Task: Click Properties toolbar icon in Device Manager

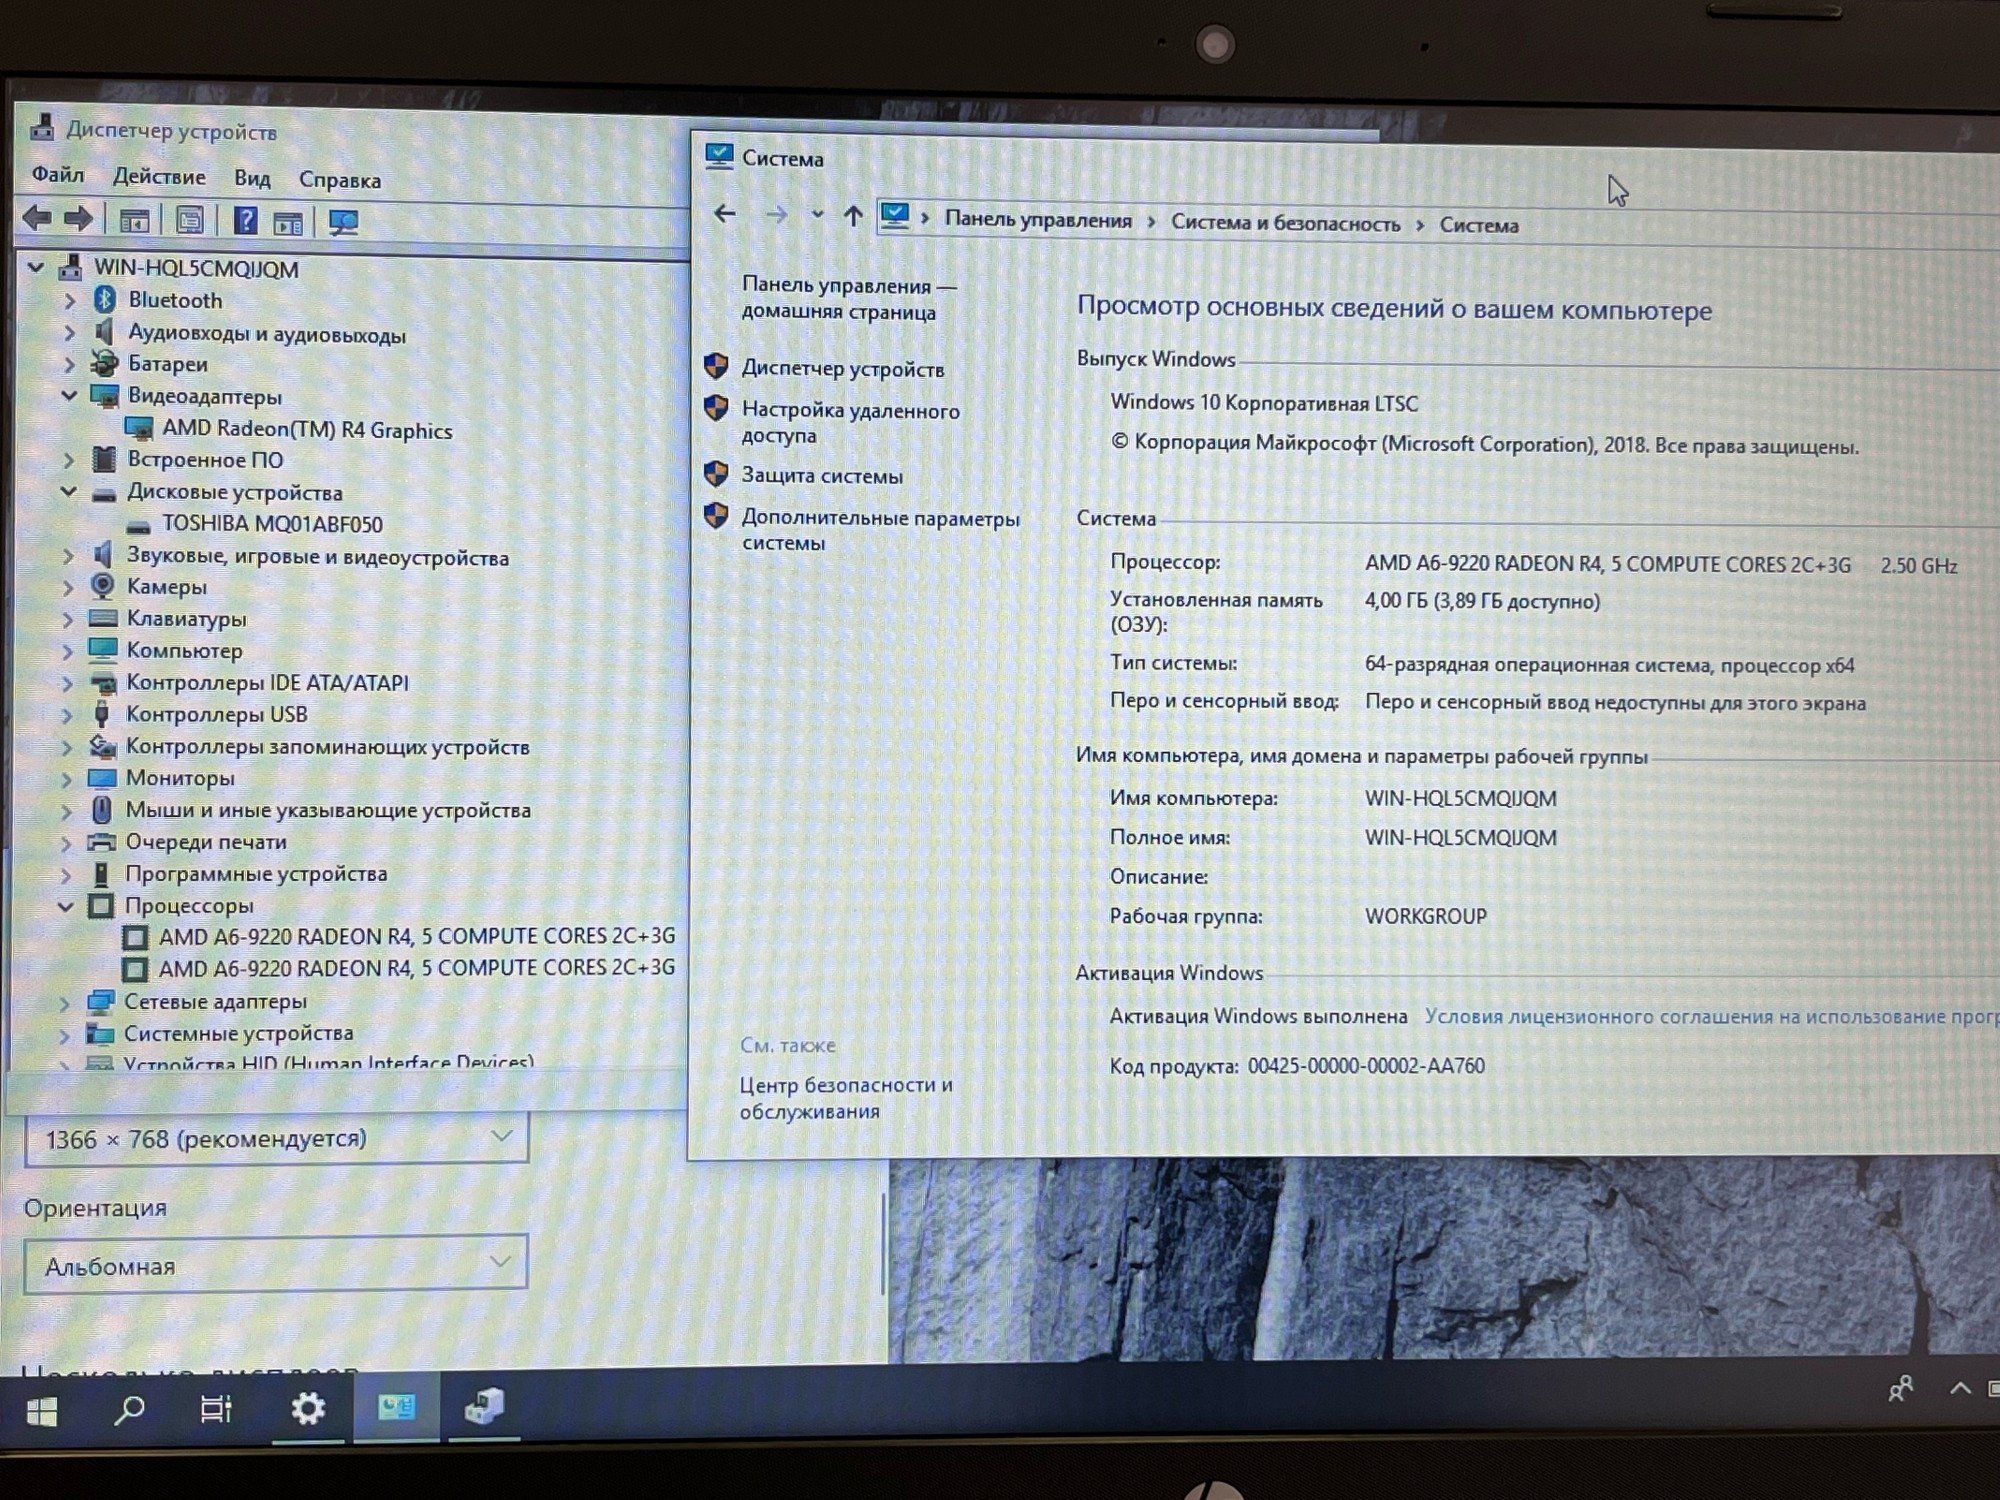Action: point(189,220)
